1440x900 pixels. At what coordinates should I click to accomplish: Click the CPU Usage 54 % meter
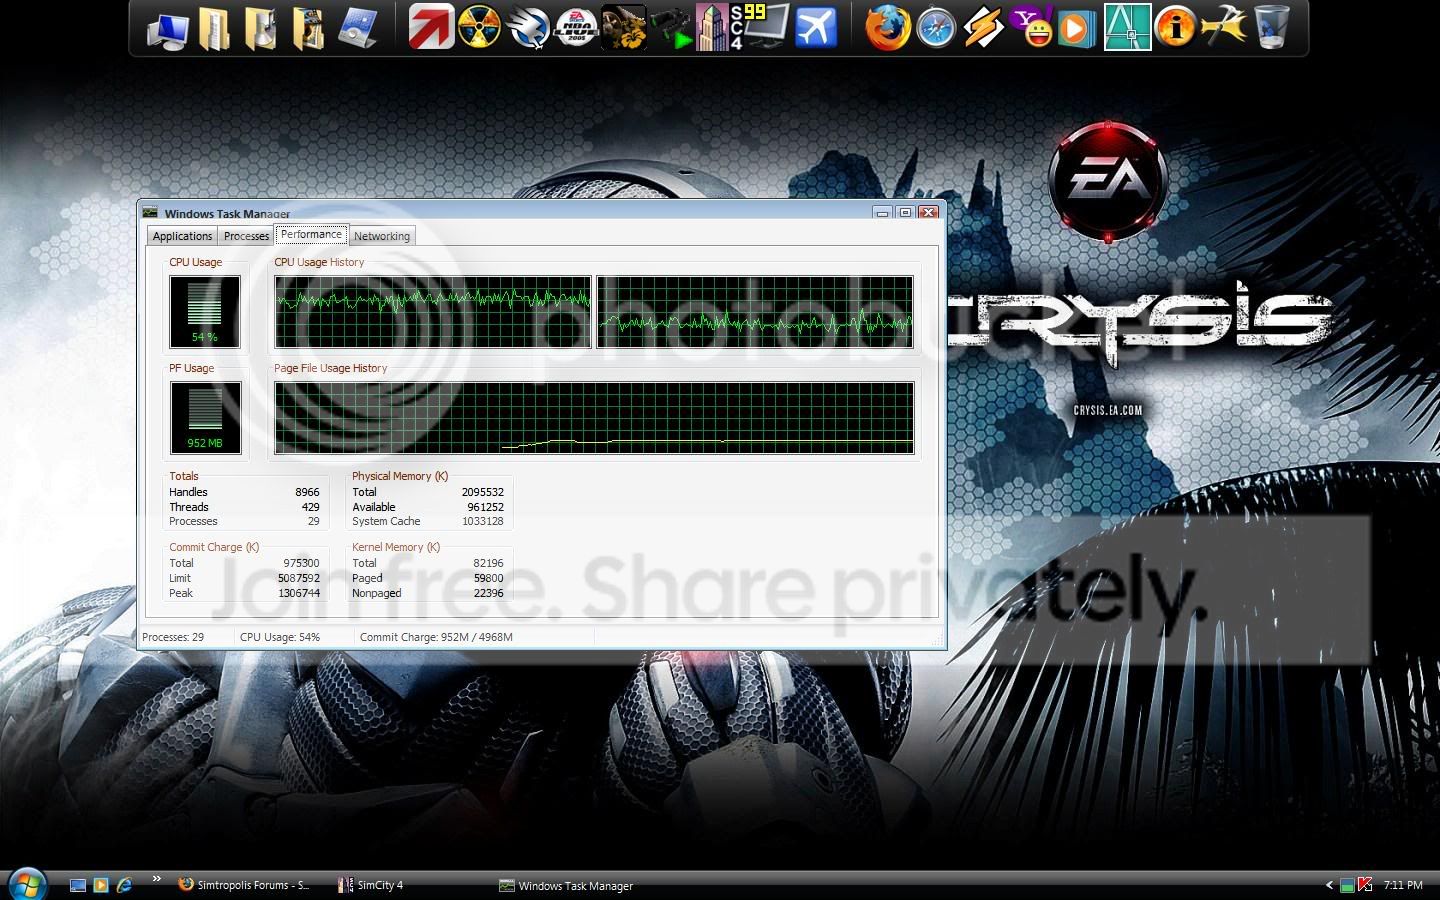[x=205, y=312]
